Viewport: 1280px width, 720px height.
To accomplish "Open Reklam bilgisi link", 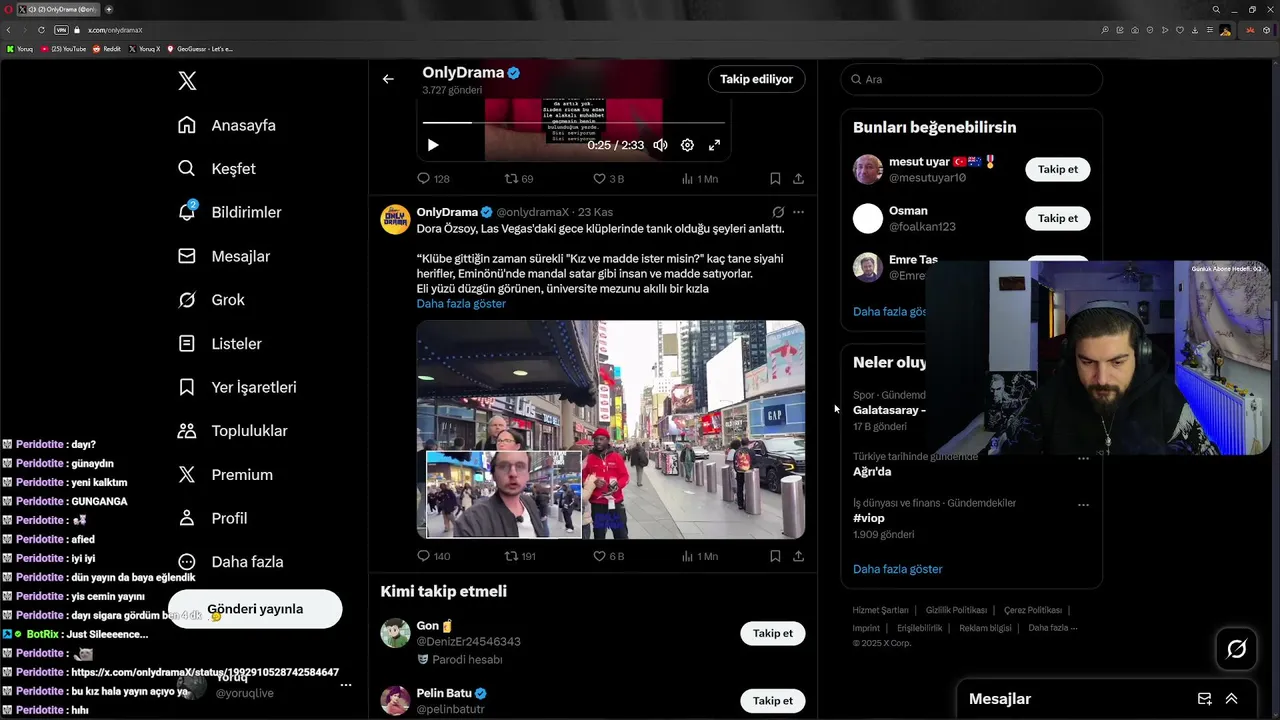I will (985, 628).
